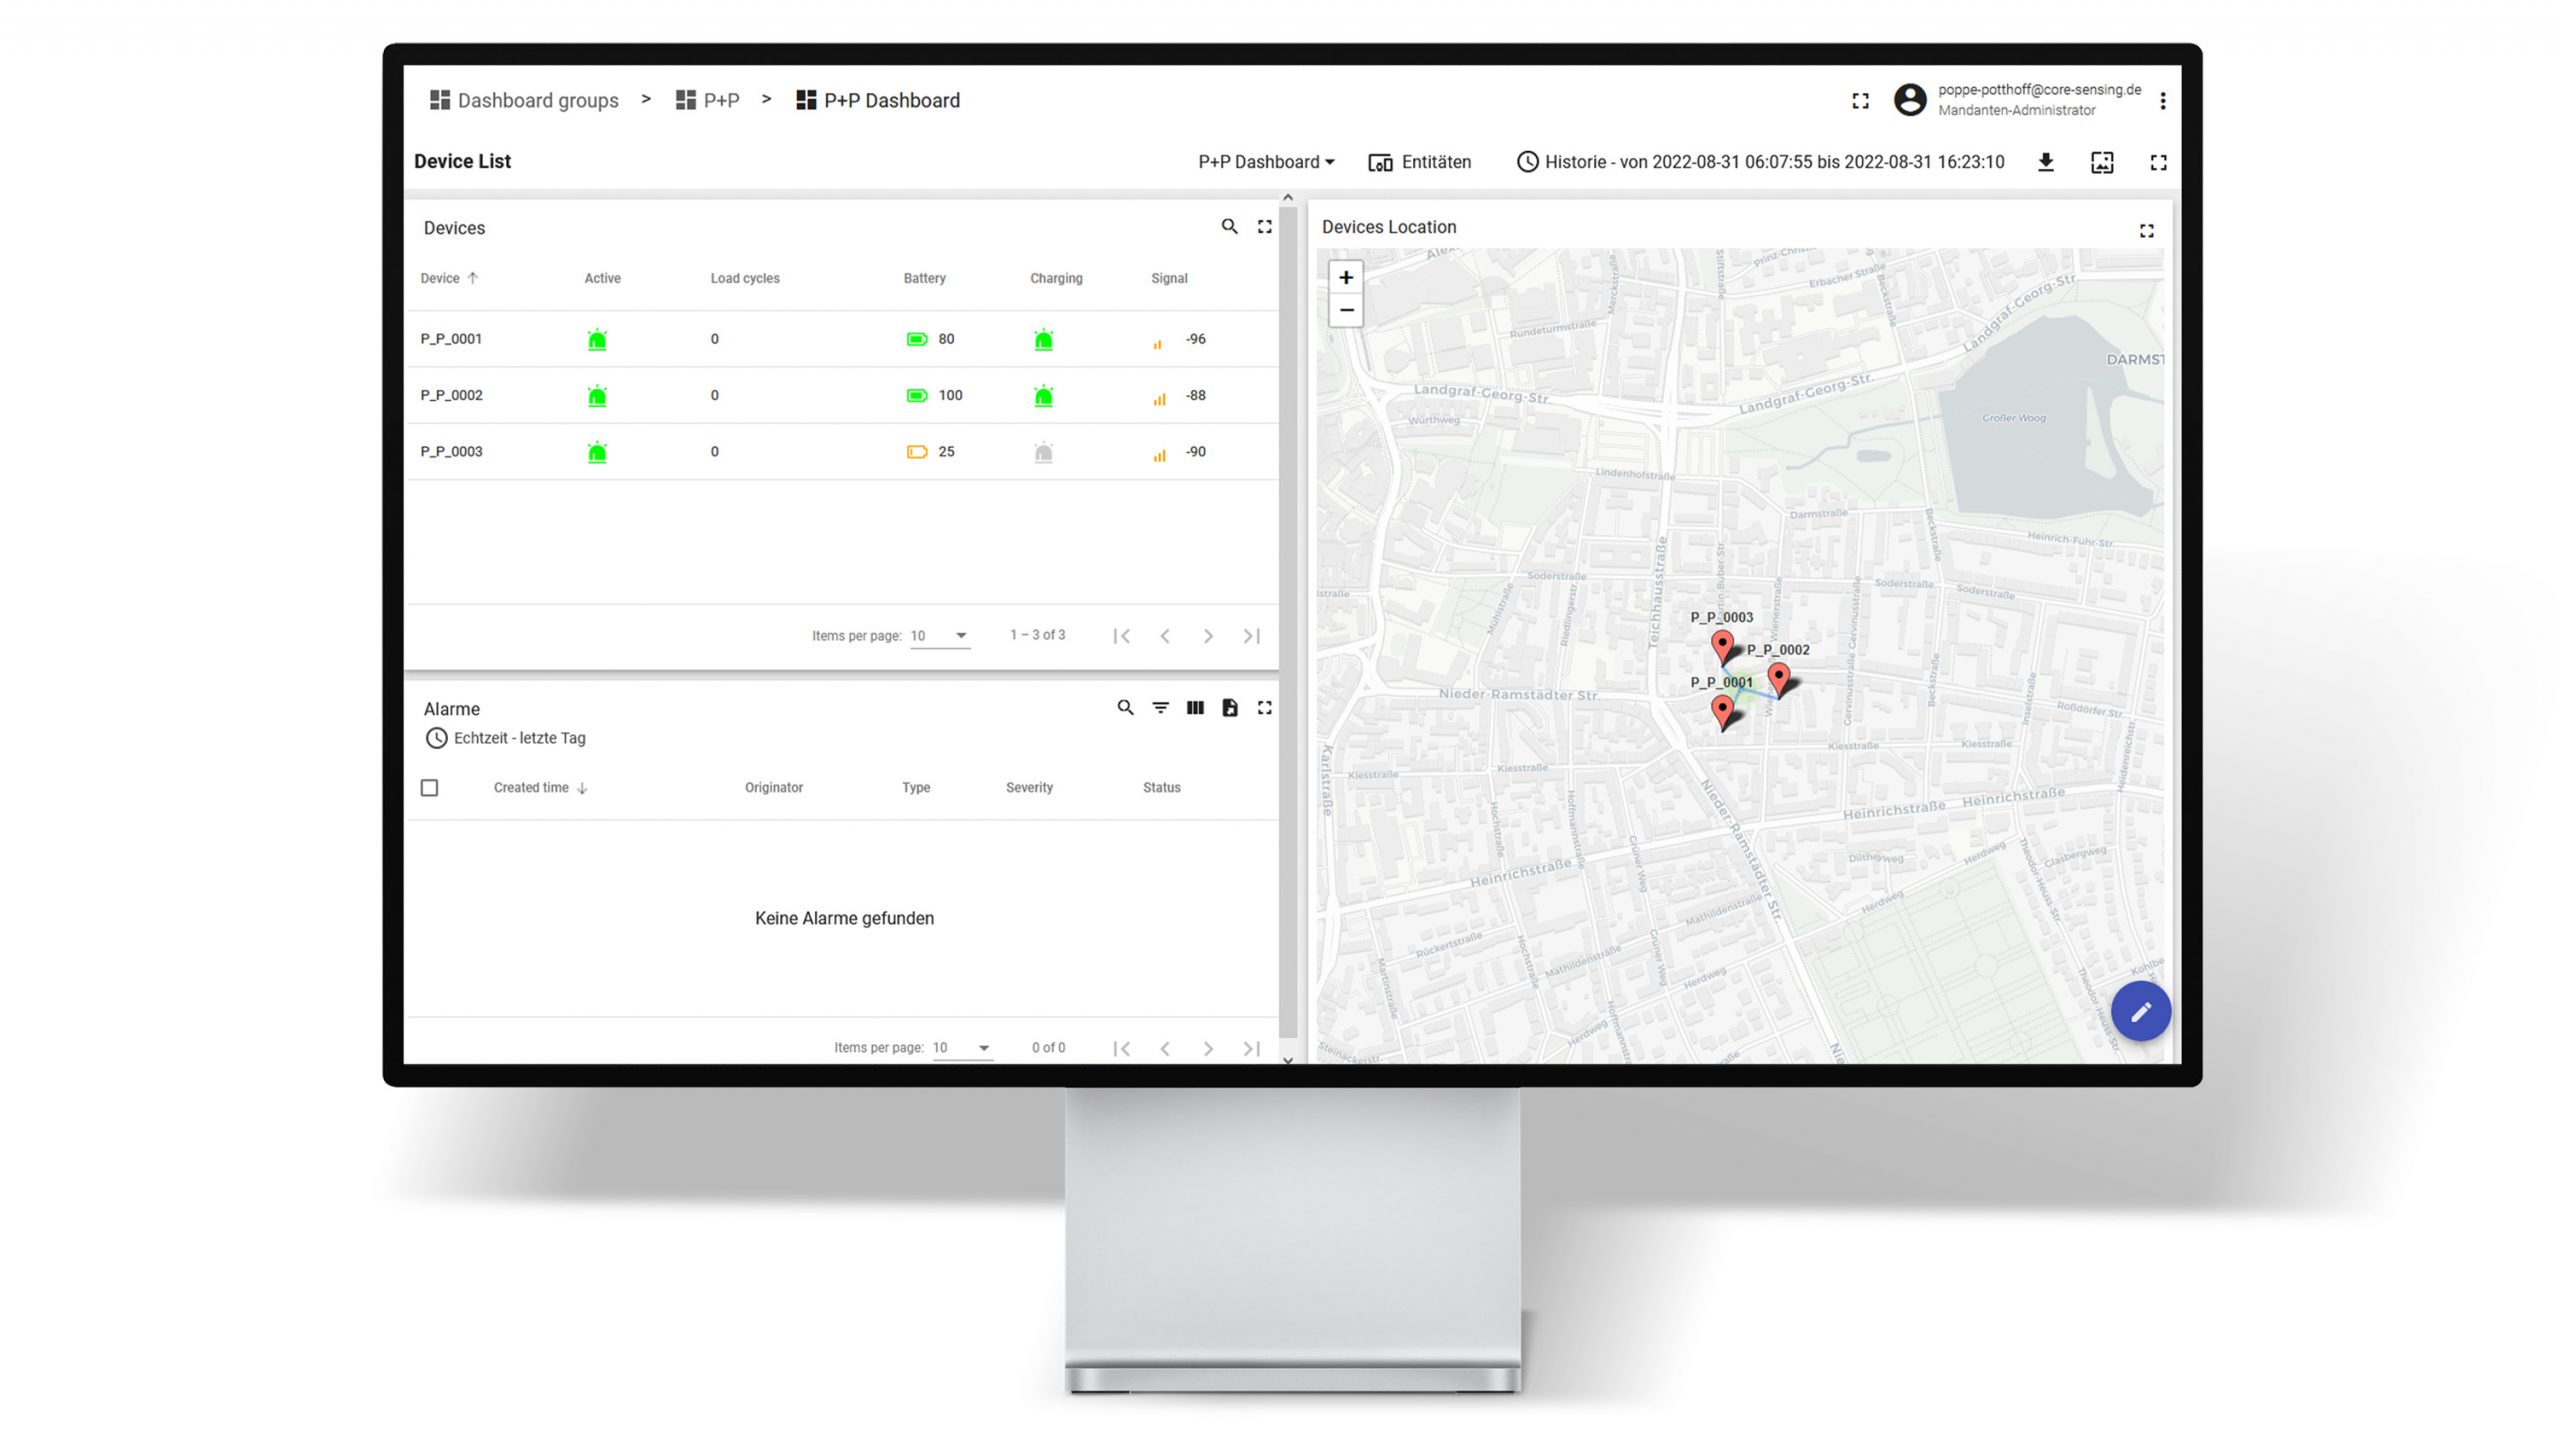
Task: Open the Entitäten button
Action: coord(1419,162)
